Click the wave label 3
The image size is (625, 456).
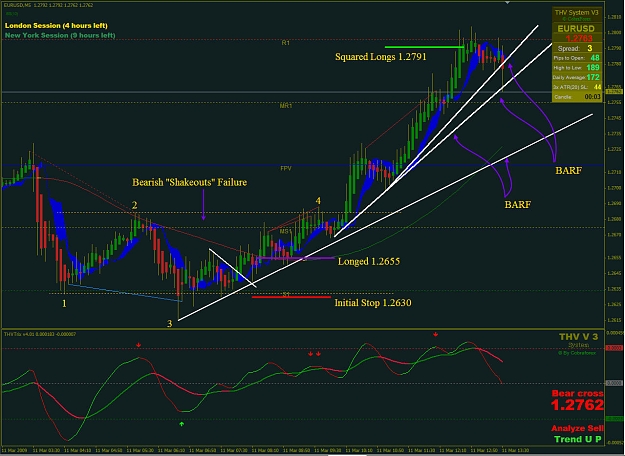point(169,324)
